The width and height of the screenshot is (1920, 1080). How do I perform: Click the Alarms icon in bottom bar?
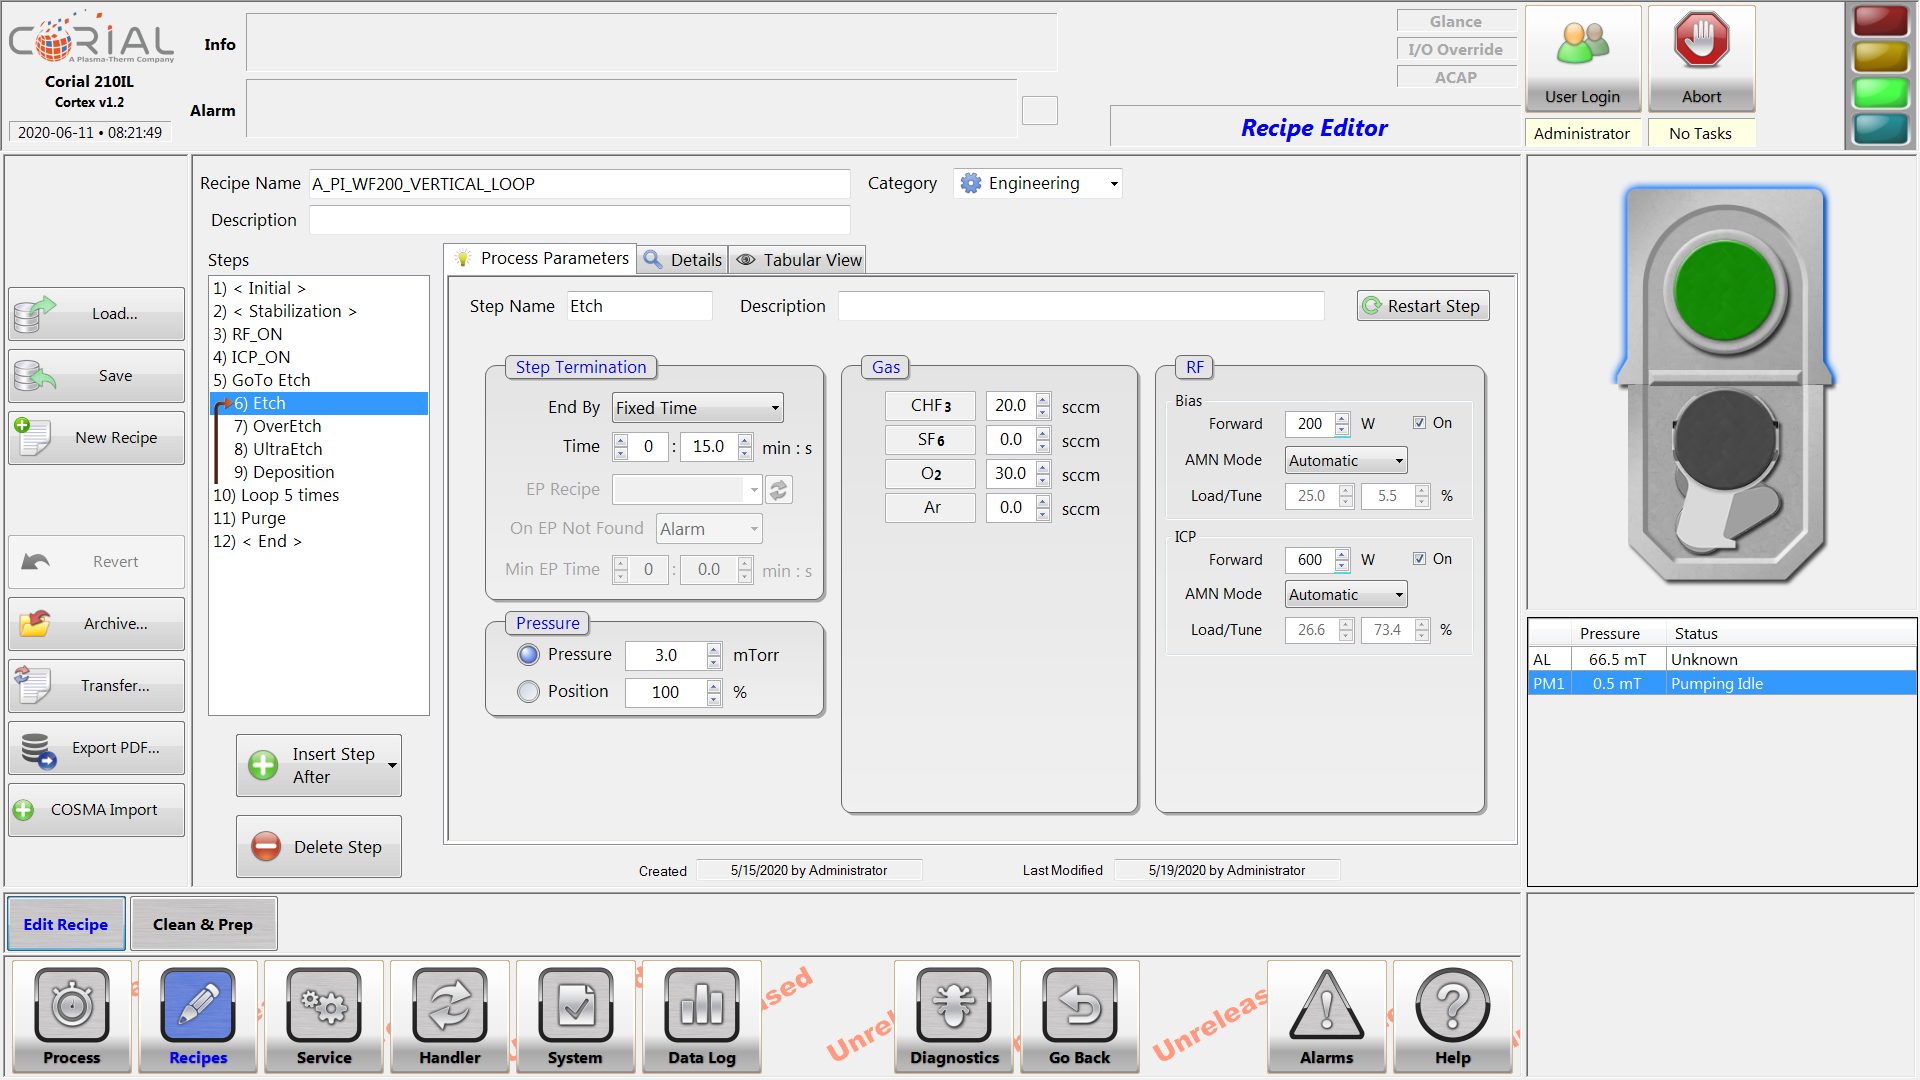pos(1324,1009)
